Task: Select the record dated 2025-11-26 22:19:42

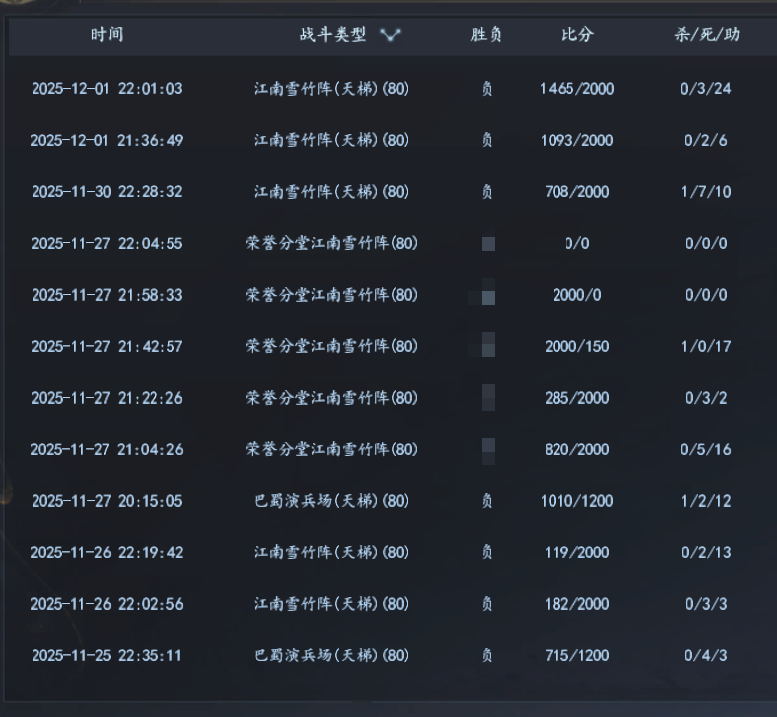Action: click(x=107, y=553)
